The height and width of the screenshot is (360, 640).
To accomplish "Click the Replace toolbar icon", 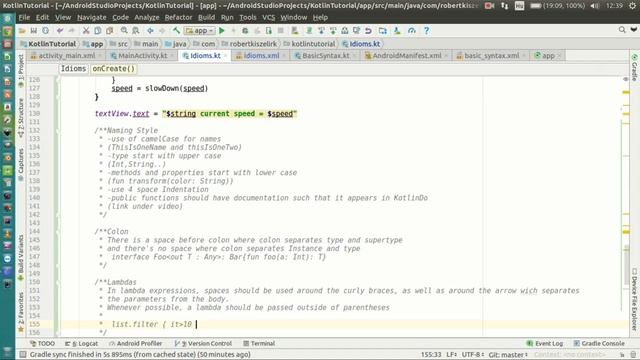I will pyautogui.click(x=136, y=31).
